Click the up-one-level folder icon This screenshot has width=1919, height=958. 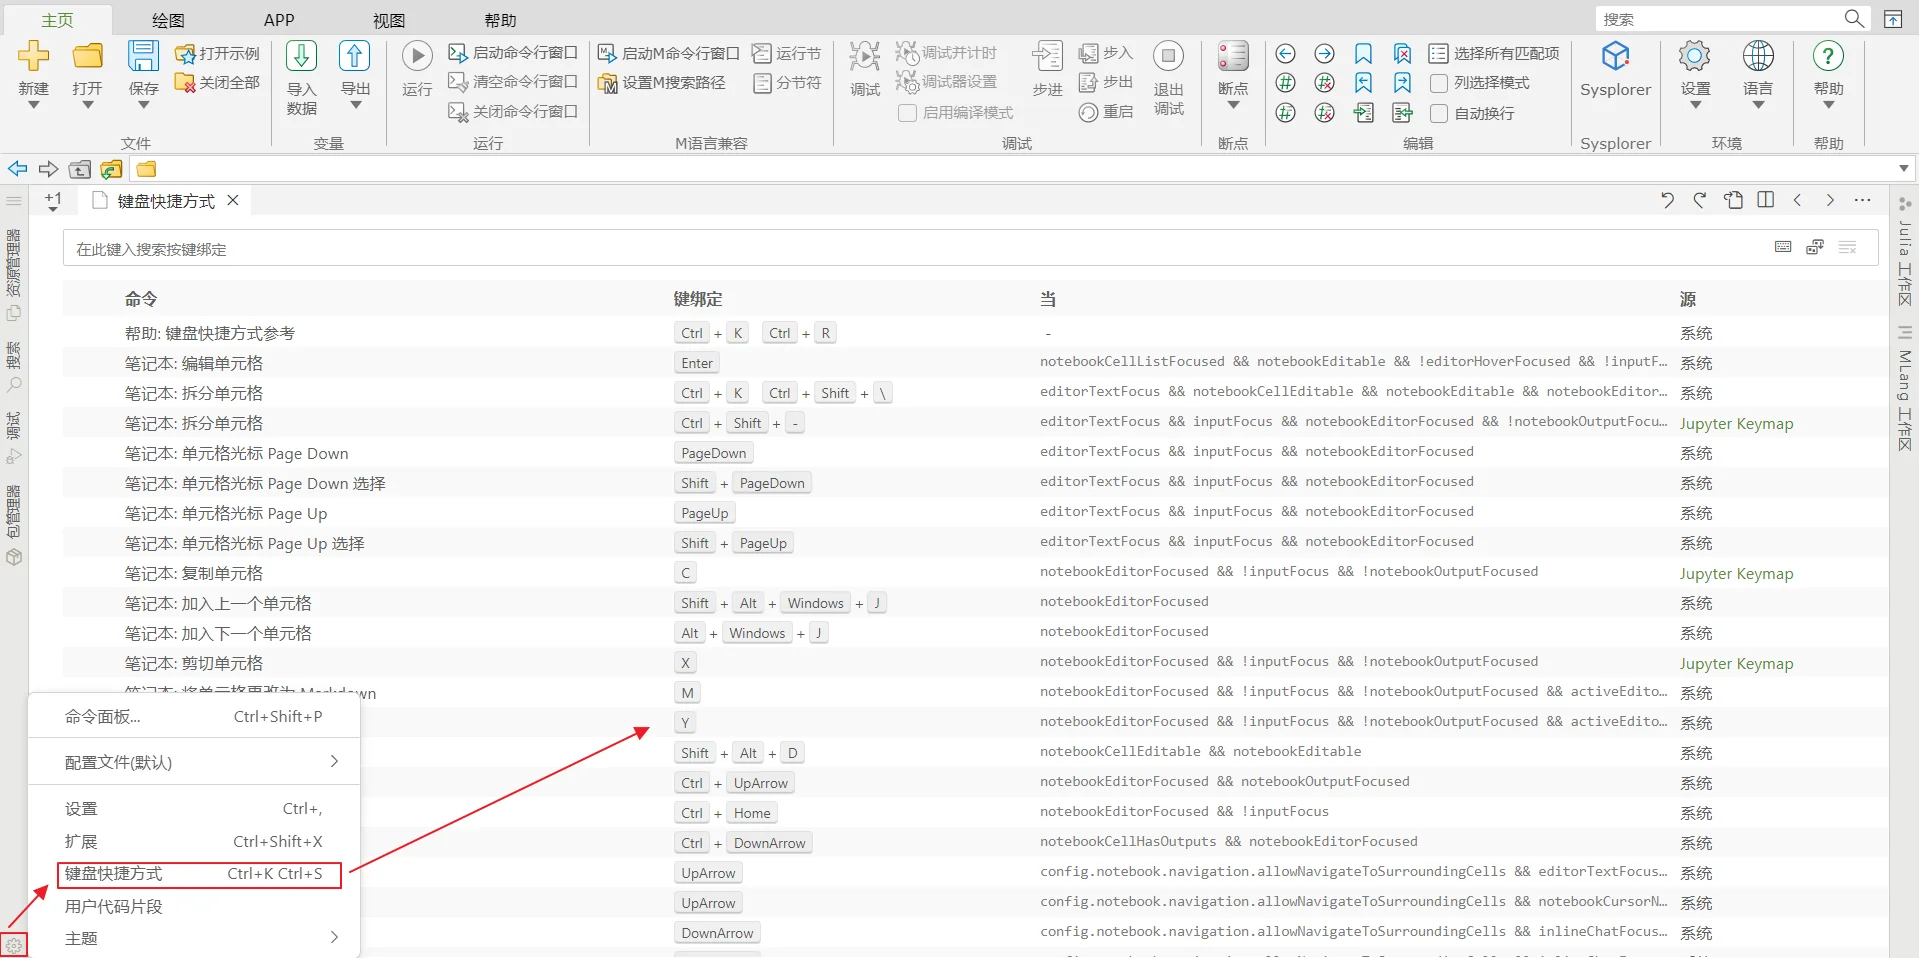click(80, 169)
